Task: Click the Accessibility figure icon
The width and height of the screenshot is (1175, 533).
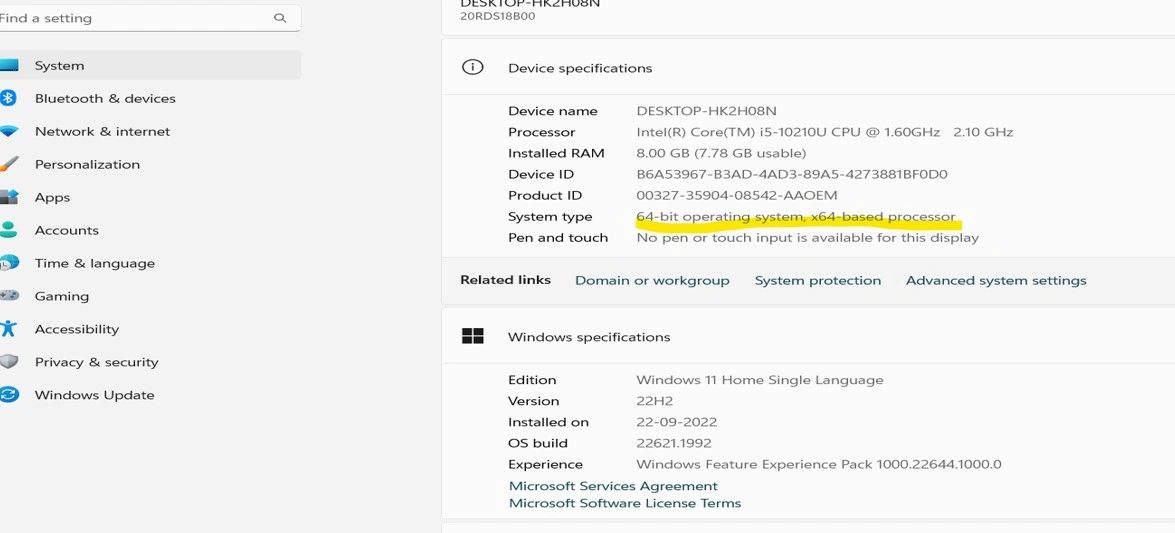Action: click(x=8, y=329)
